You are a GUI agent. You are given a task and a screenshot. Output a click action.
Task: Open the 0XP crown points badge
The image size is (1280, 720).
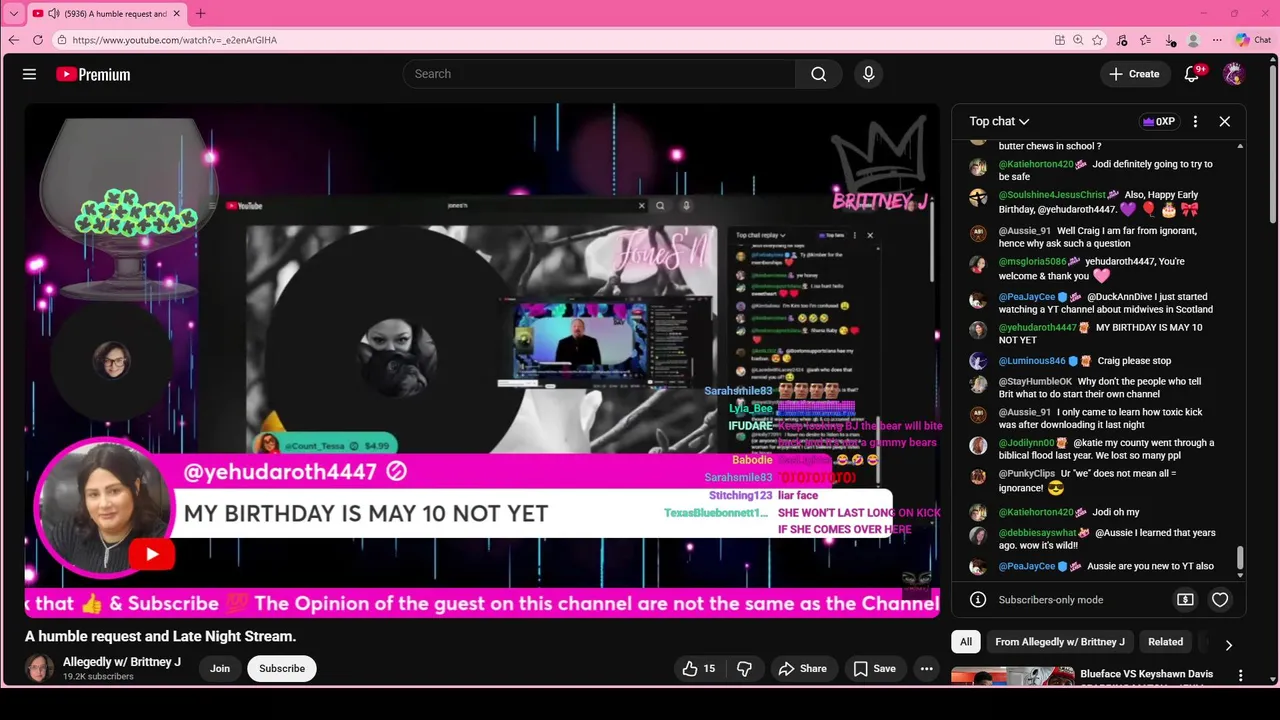(1159, 121)
